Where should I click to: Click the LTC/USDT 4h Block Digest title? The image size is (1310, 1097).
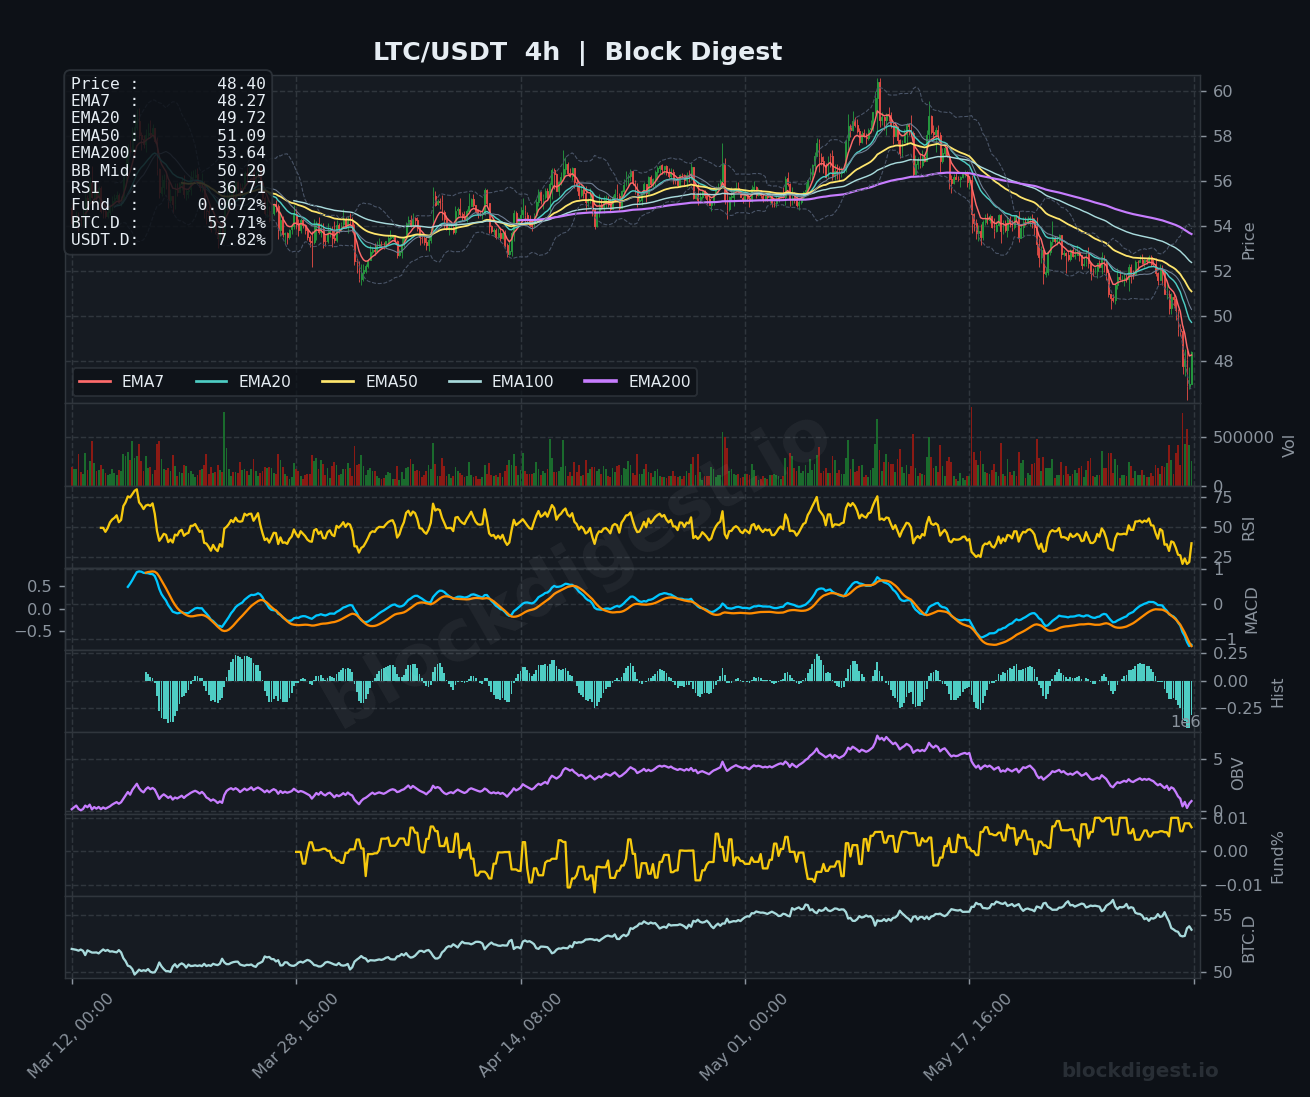[x=577, y=52]
